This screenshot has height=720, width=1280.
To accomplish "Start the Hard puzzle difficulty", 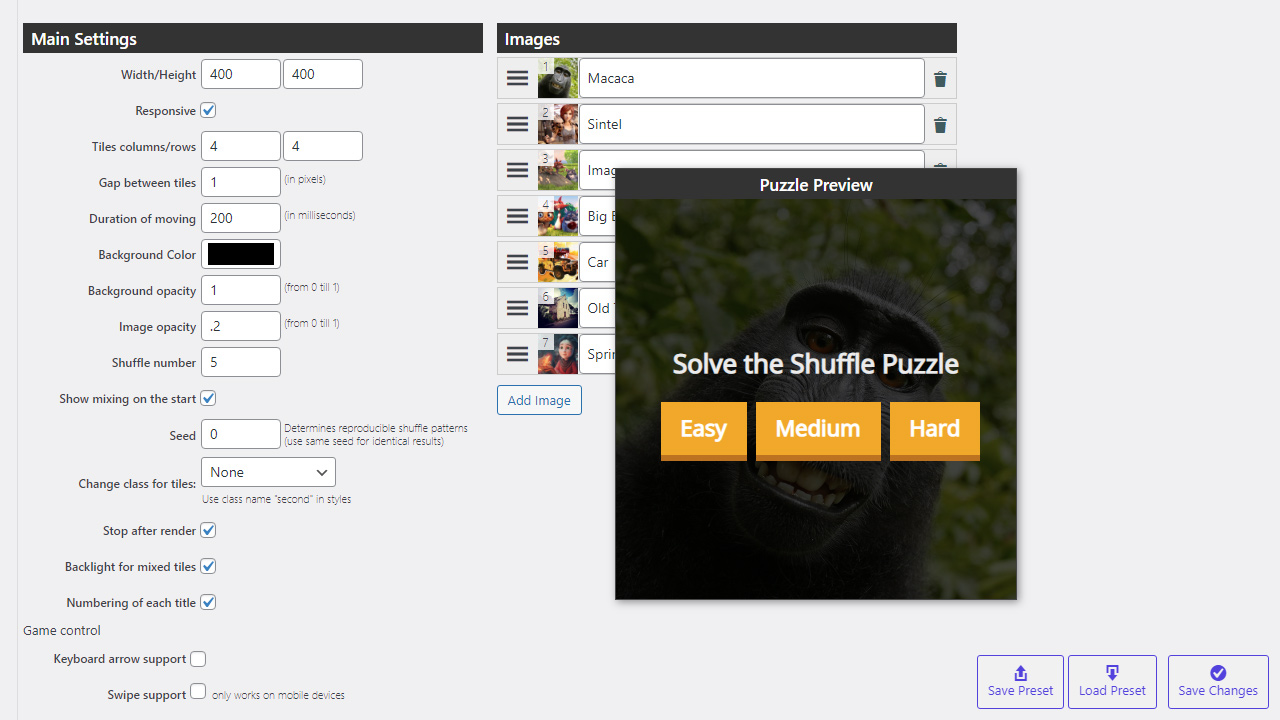I will [935, 430].
